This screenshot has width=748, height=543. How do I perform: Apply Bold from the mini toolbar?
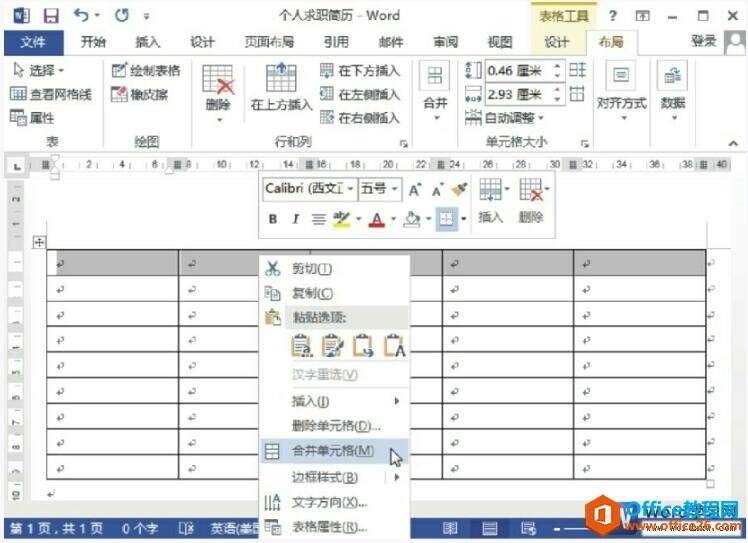pos(273,219)
